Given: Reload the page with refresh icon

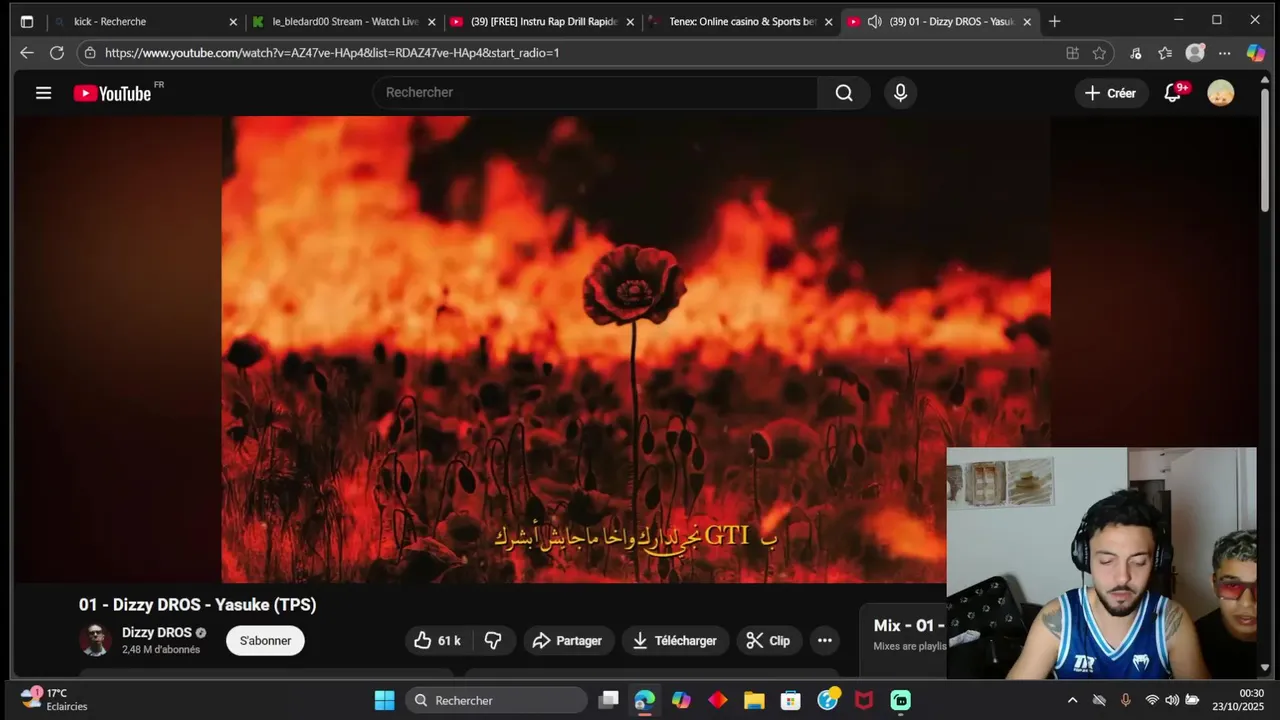Looking at the screenshot, I should click(x=57, y=53).
